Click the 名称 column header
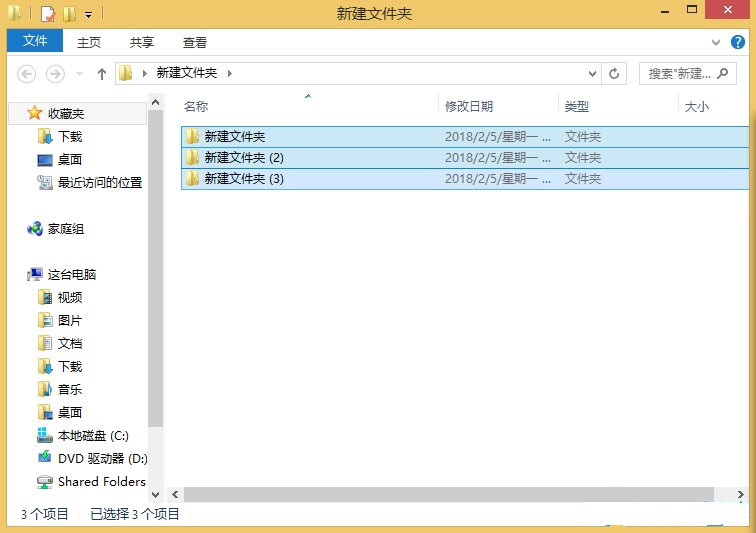 pos(196,106)
